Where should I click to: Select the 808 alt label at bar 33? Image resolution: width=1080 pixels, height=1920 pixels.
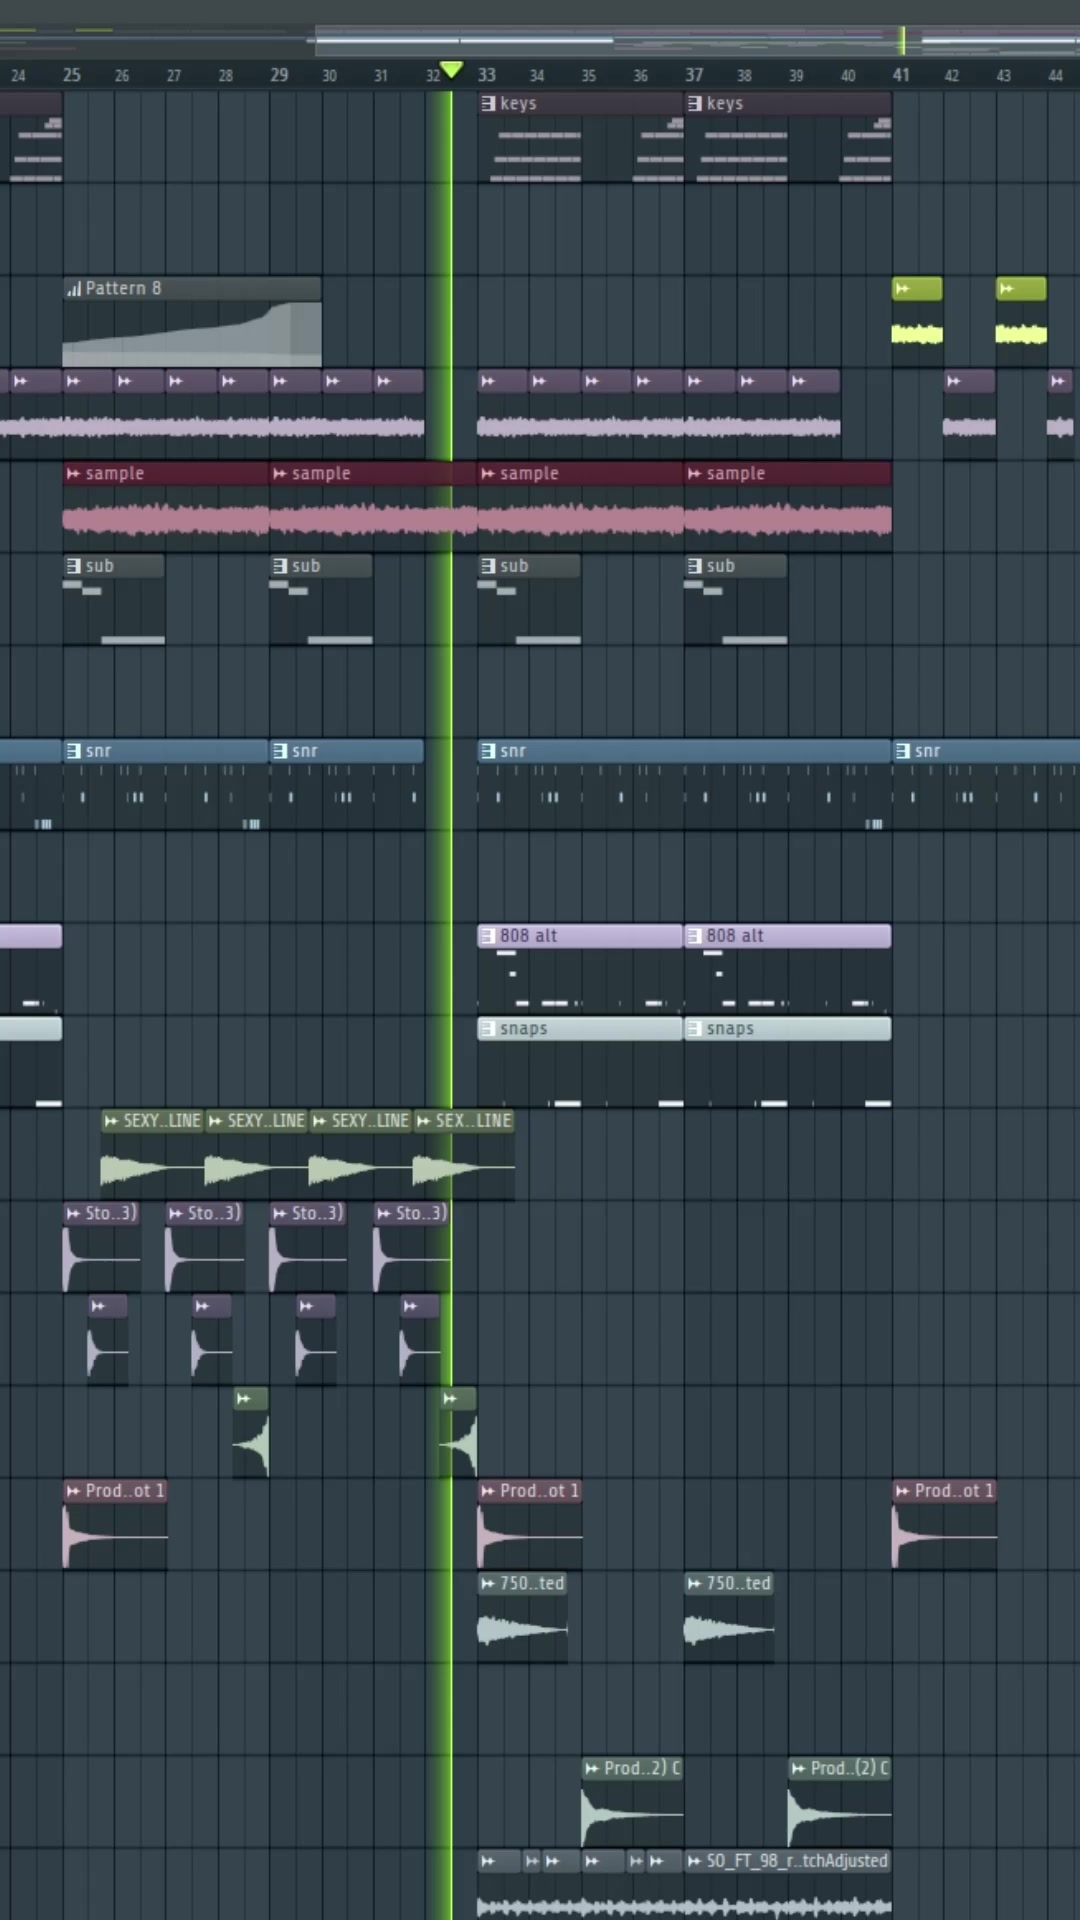529,936
